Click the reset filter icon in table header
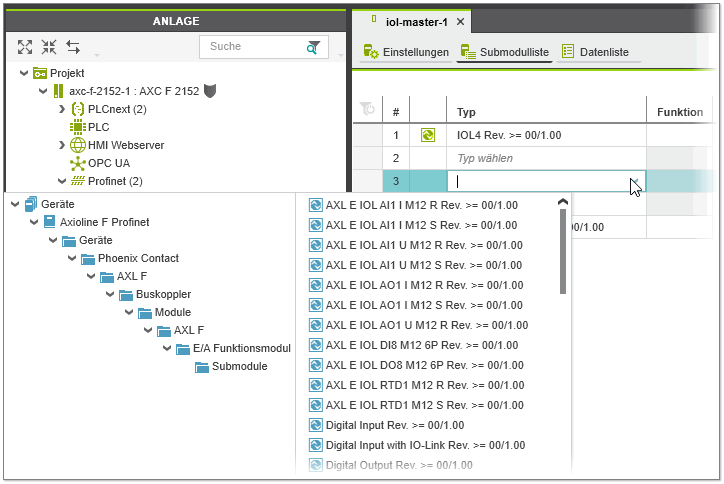The width and height of the screenshot is (724, 484). (x=367, y=109)
